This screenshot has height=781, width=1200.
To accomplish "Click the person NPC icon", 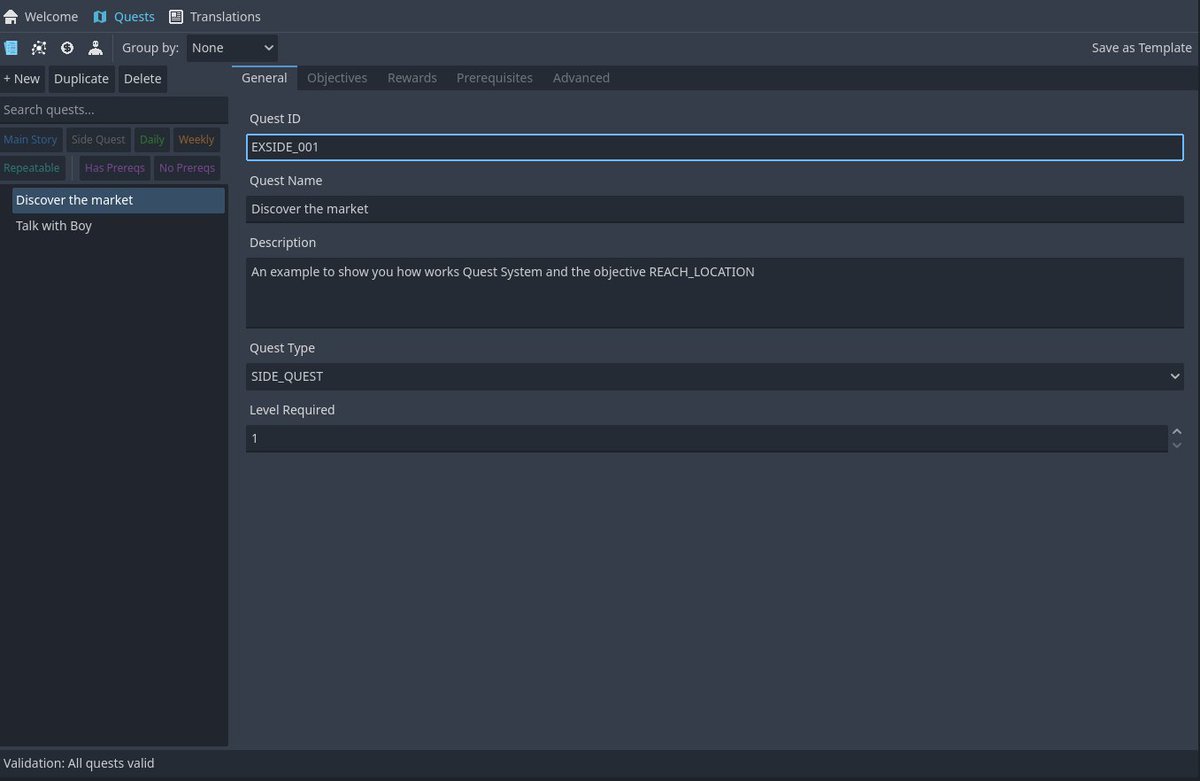I will coord(95,48).
